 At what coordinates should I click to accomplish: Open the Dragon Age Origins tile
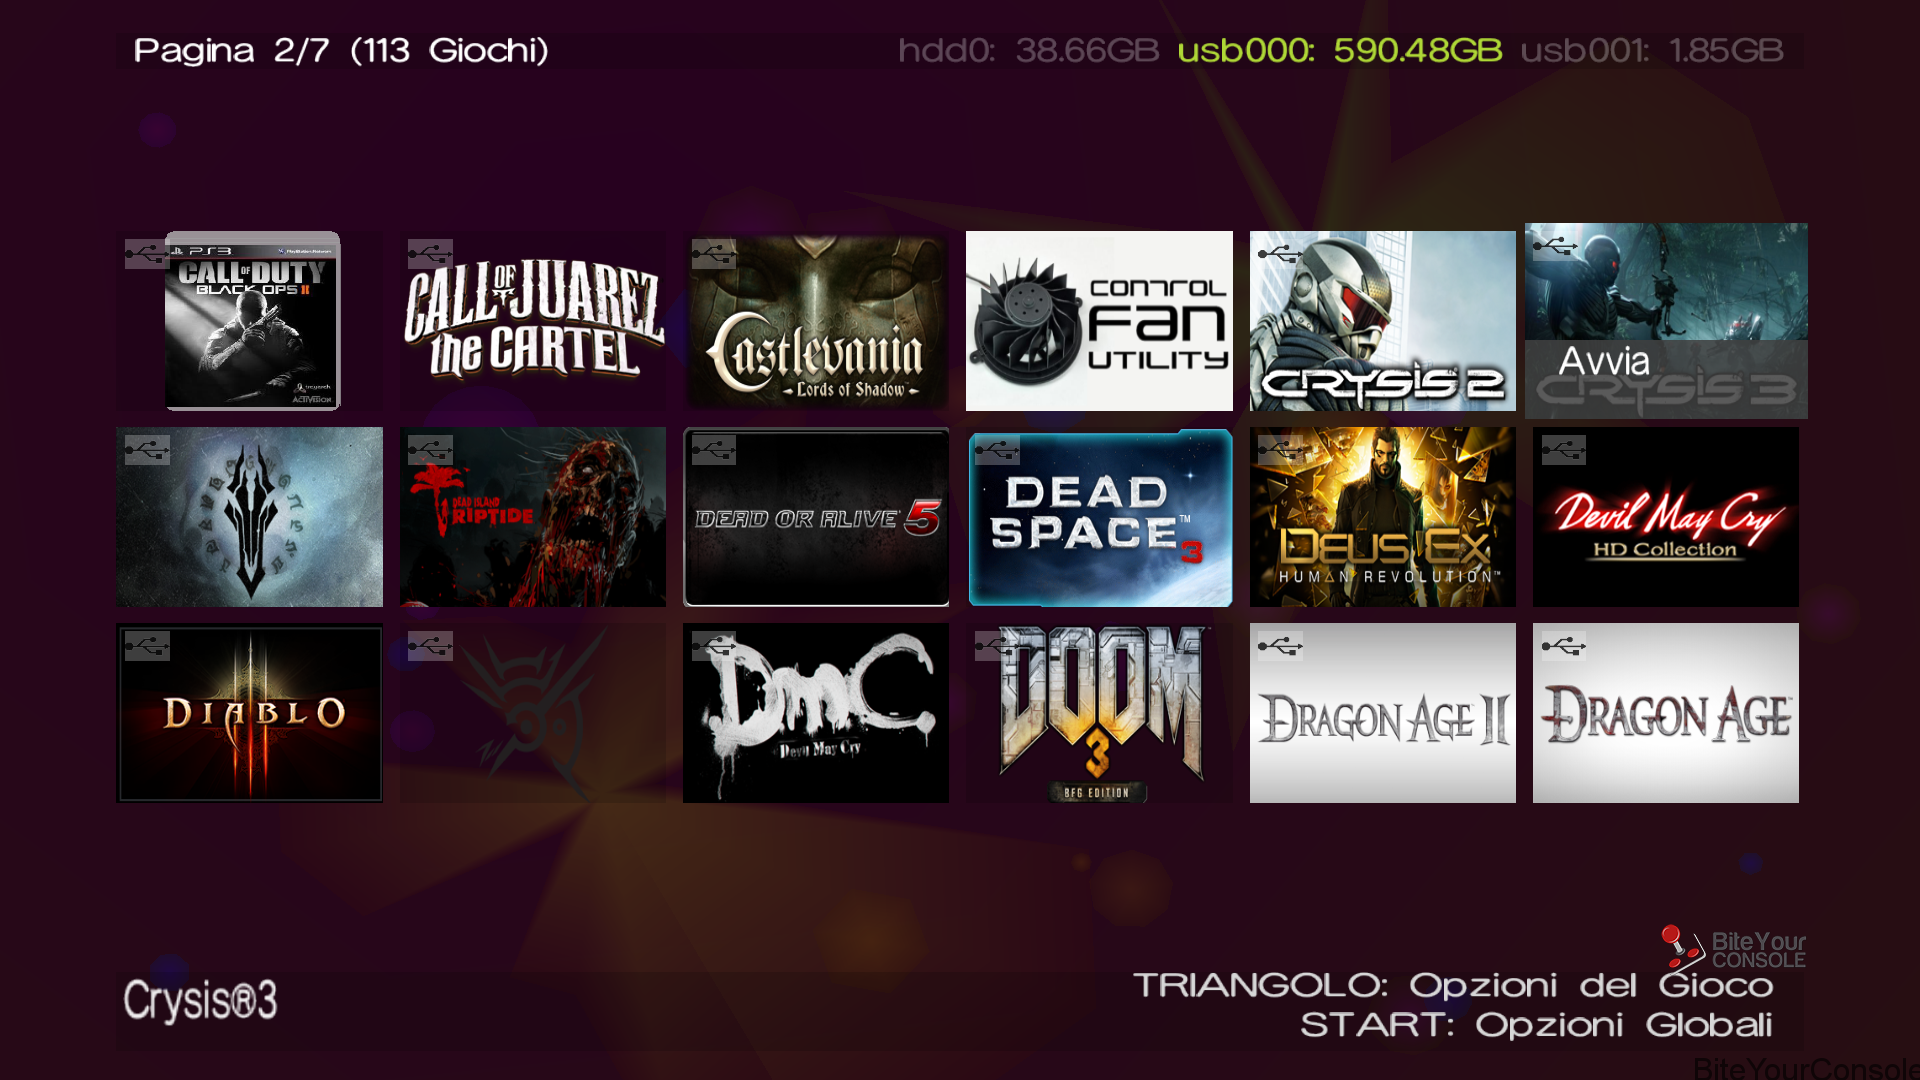click(x=1666, y=713)
